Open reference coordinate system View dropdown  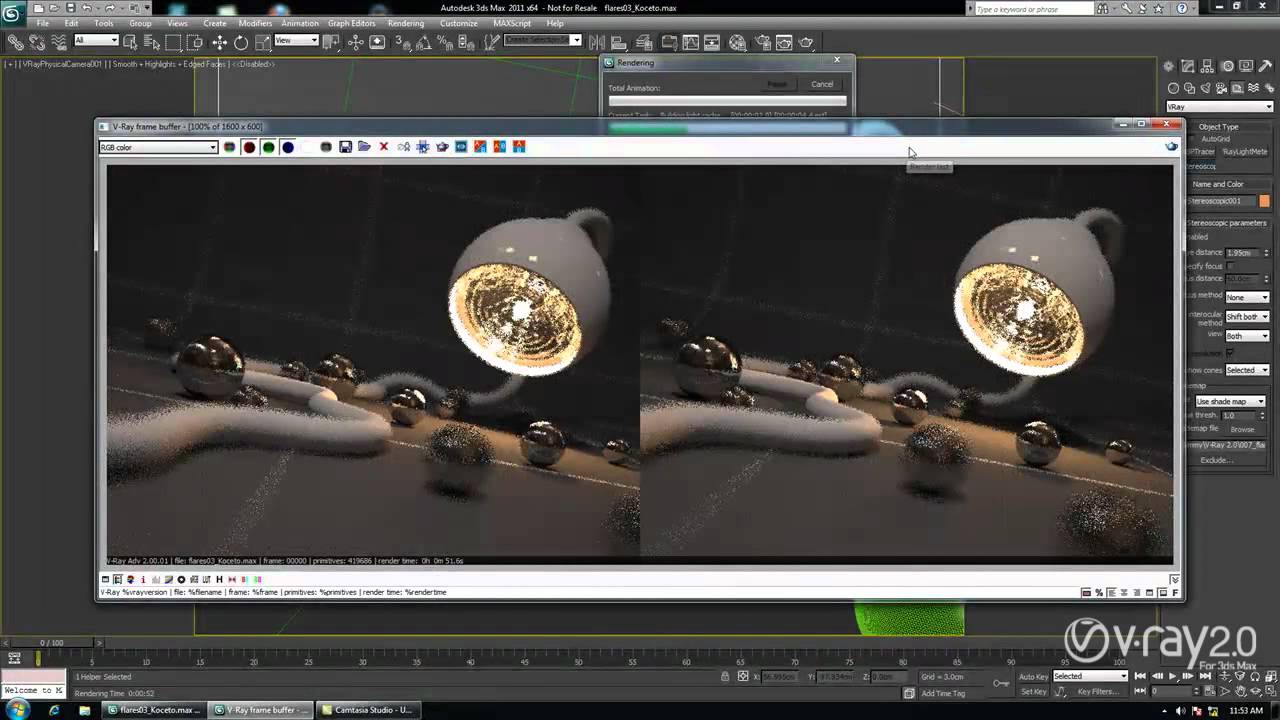pos(296,40)
